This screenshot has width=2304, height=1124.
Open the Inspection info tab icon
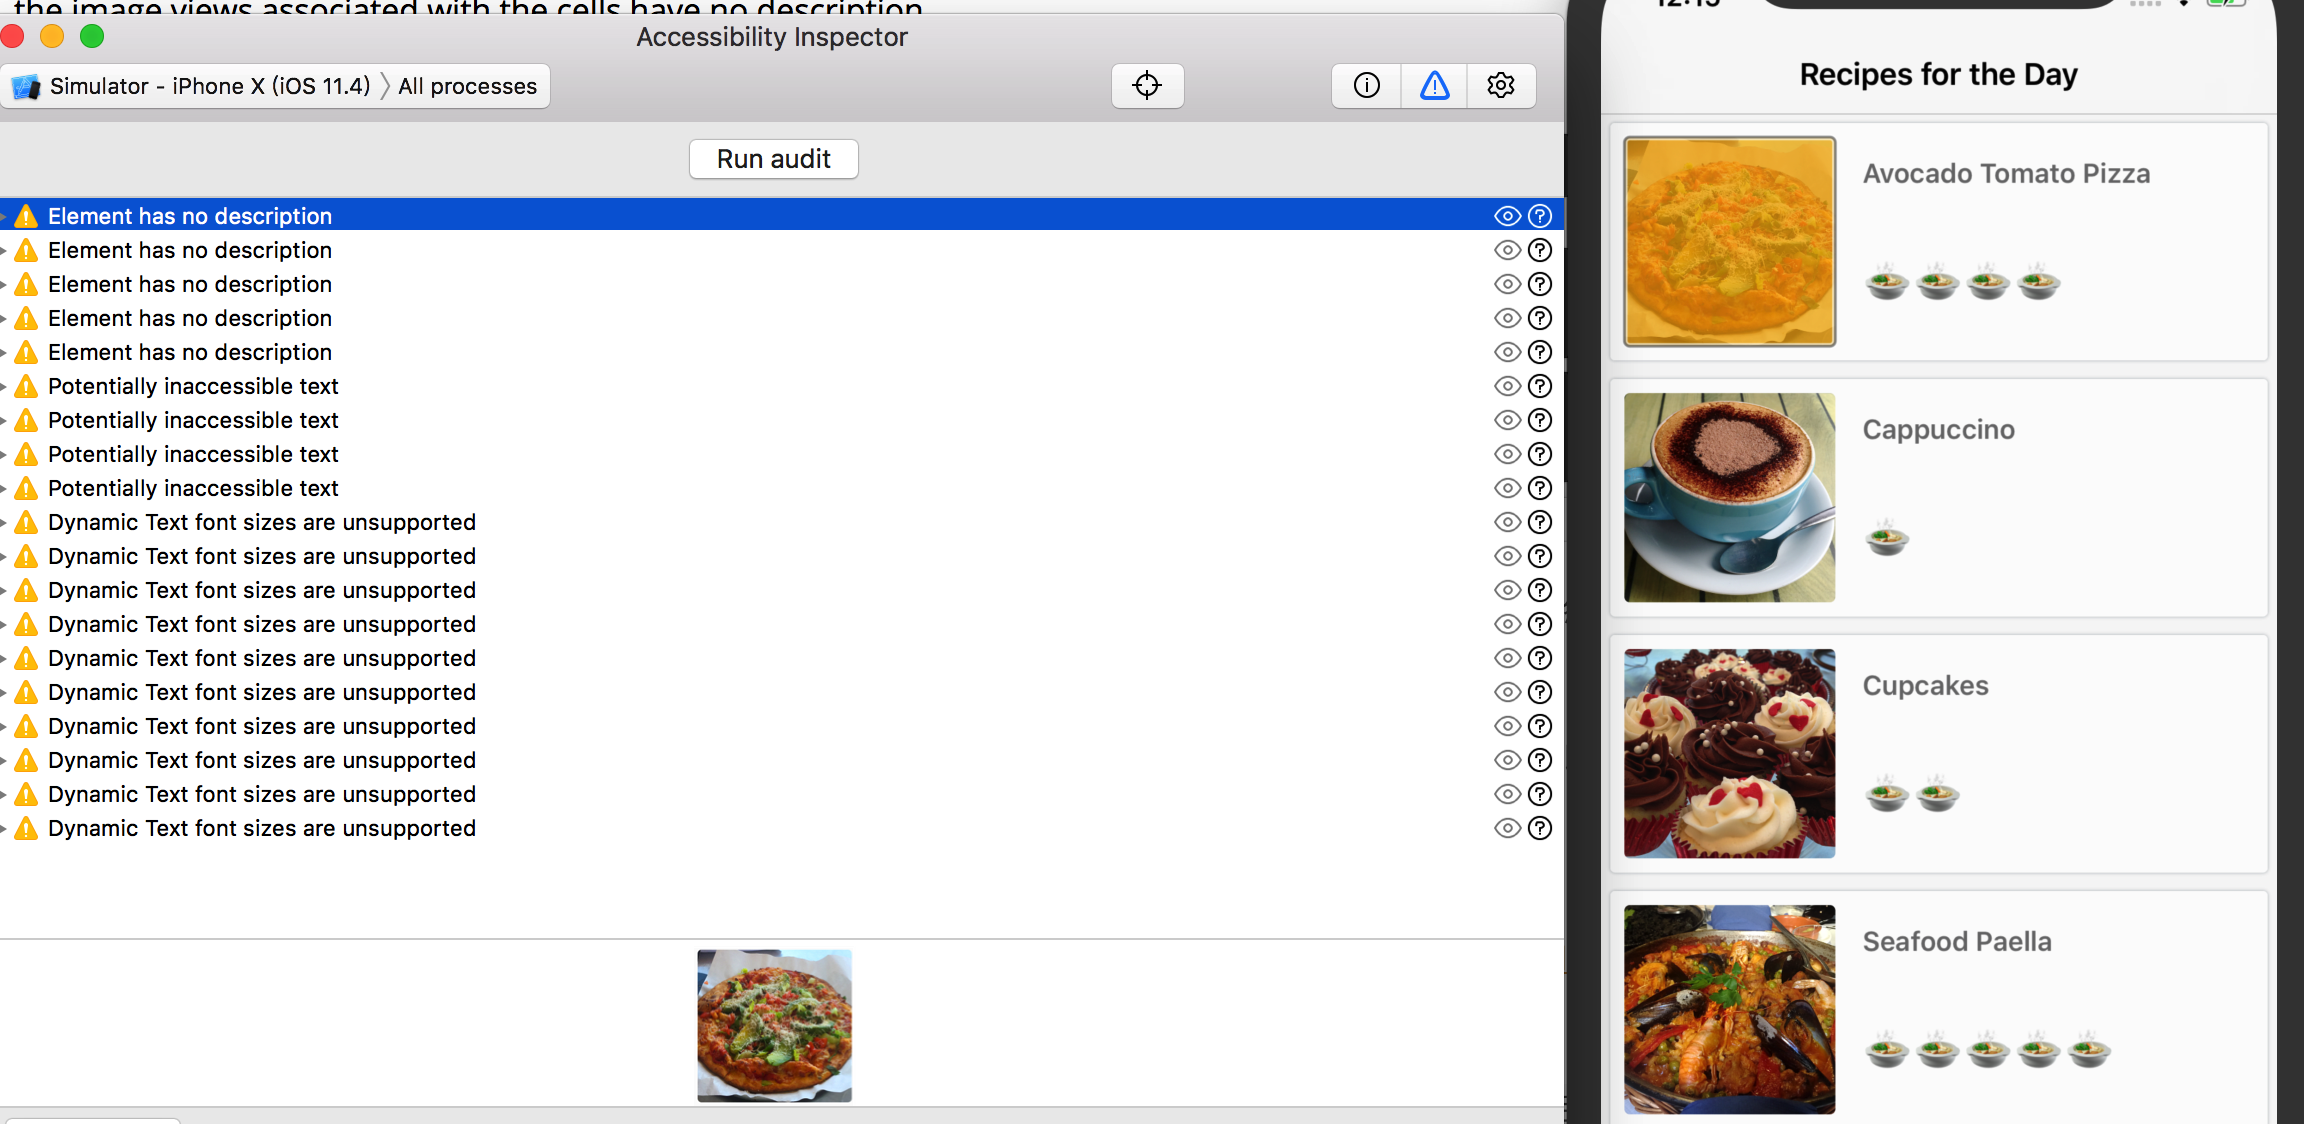point(1366,86)
